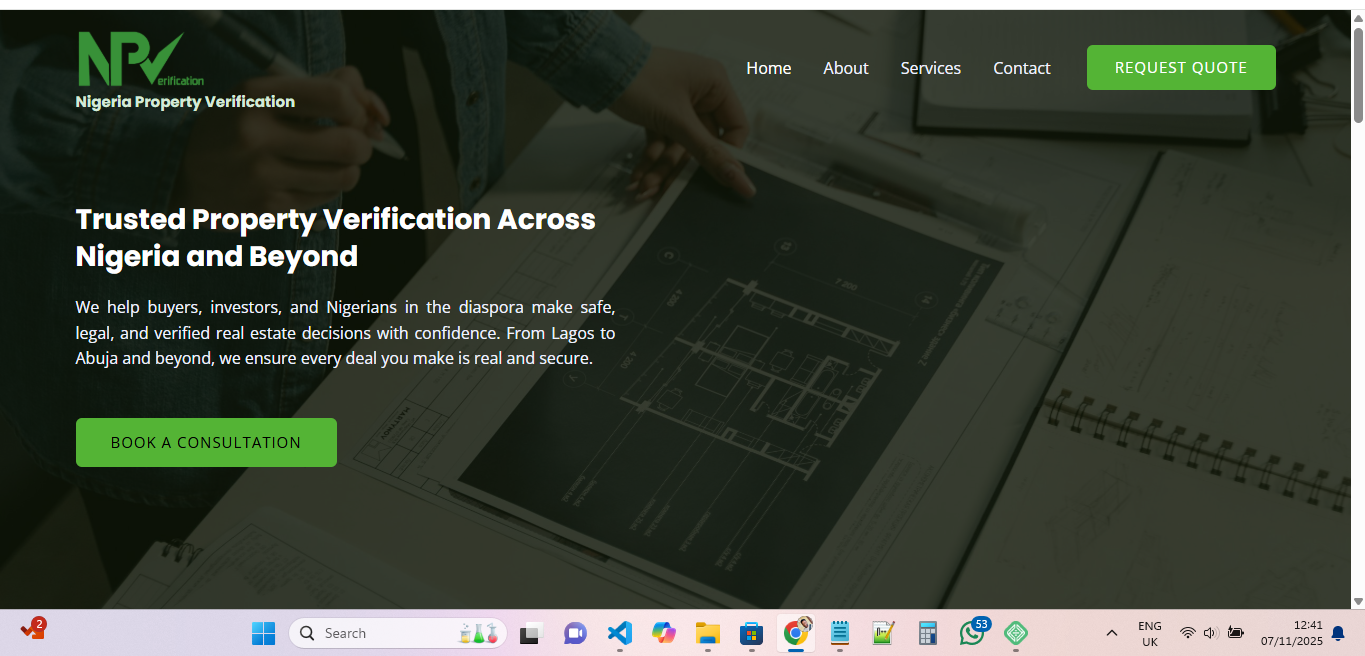1365x656 pixels.
Task: Launch Visual Studio Code from the taskbar
Action: [619, 633]
